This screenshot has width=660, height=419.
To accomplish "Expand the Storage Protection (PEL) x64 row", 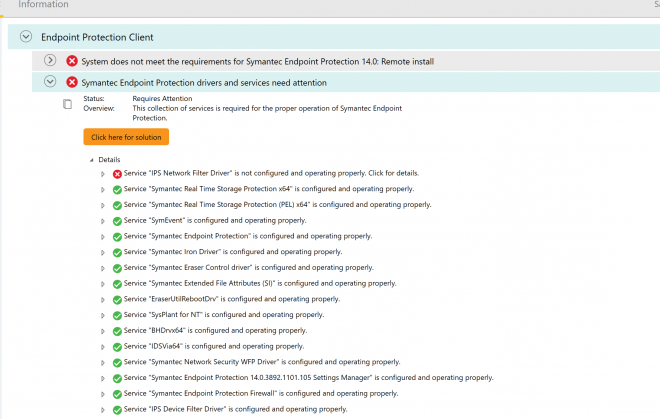I will 102,205.
